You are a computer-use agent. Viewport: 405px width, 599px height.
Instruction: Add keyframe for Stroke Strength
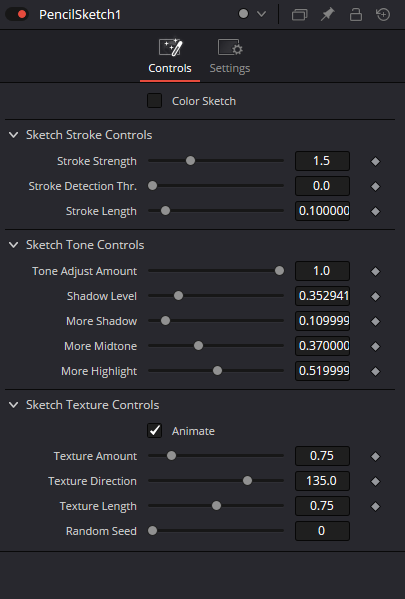376,162
